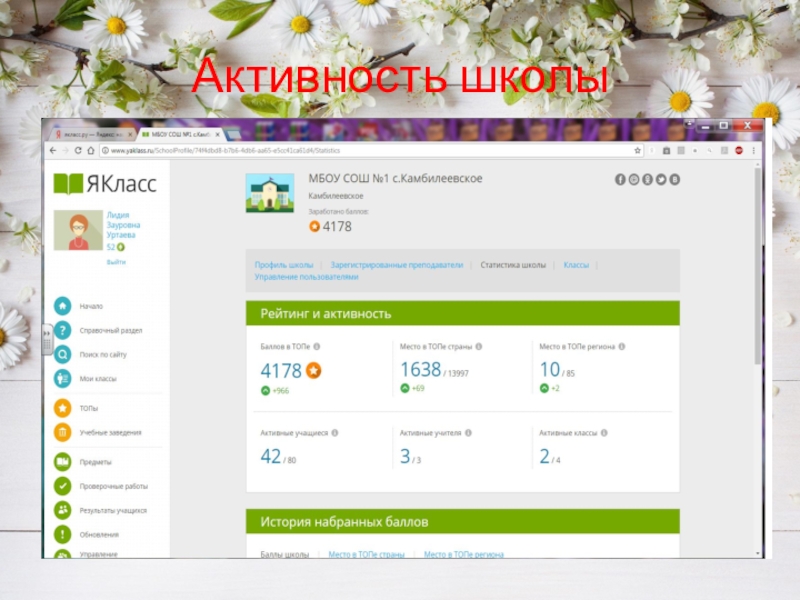Open the Лидия Зауровна Уртаева profile link
The height and width of the screenshot is (600, 800).
[123, 225]
